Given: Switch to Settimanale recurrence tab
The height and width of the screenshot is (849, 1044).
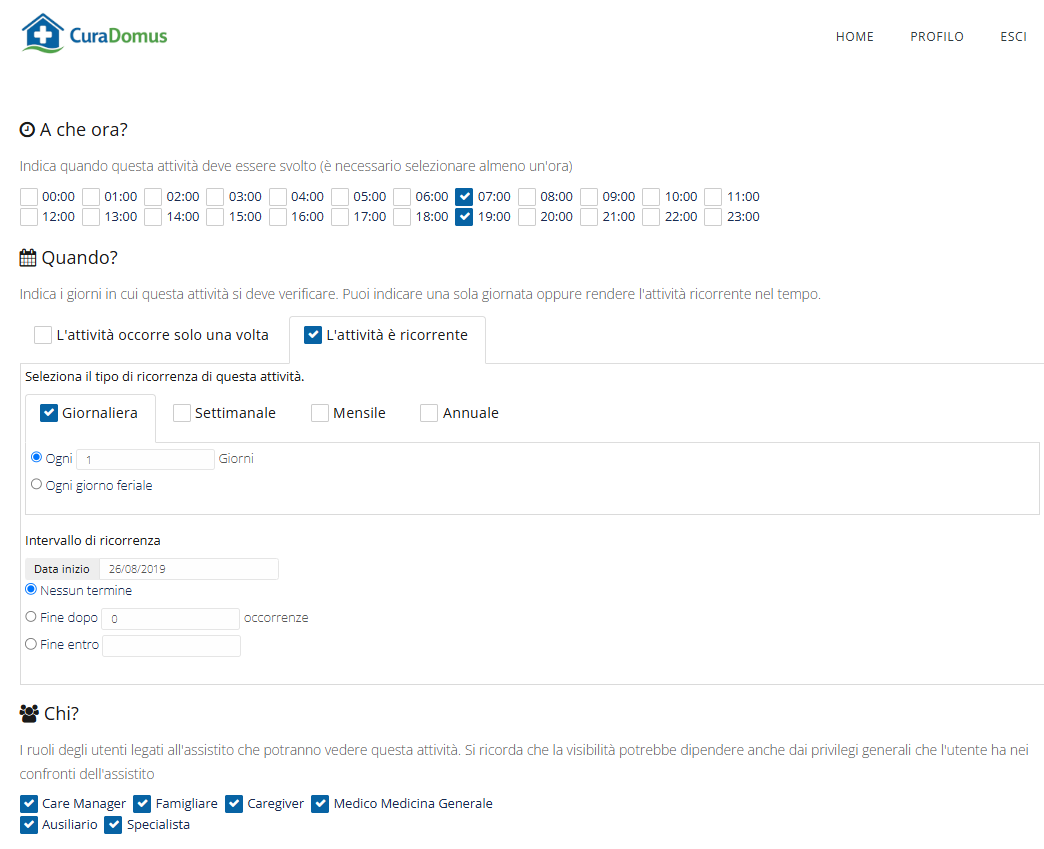Looking at the screenshot, I should pos(224,413).
